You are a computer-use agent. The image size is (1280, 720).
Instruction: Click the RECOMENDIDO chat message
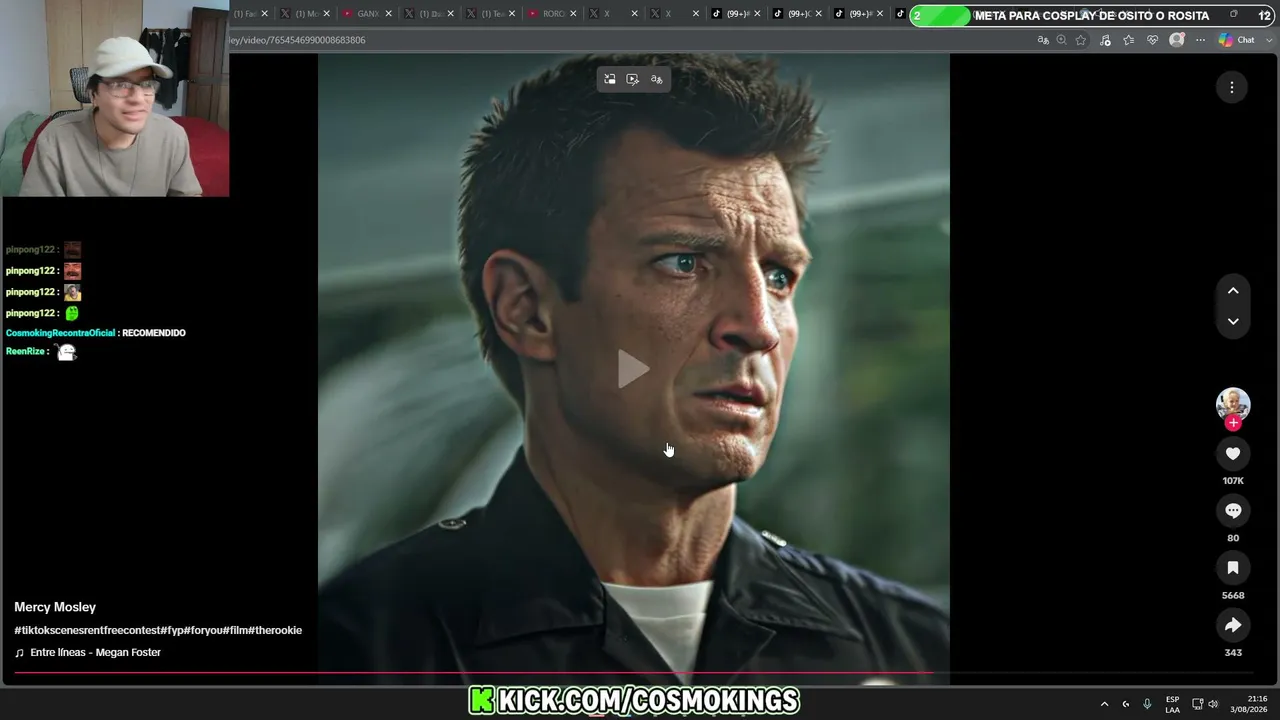point(154,333)
